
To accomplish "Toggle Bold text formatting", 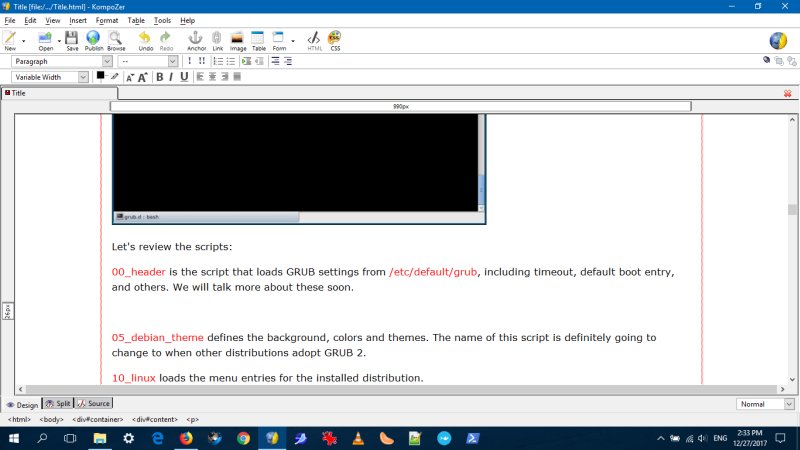I will click(159, 77).
